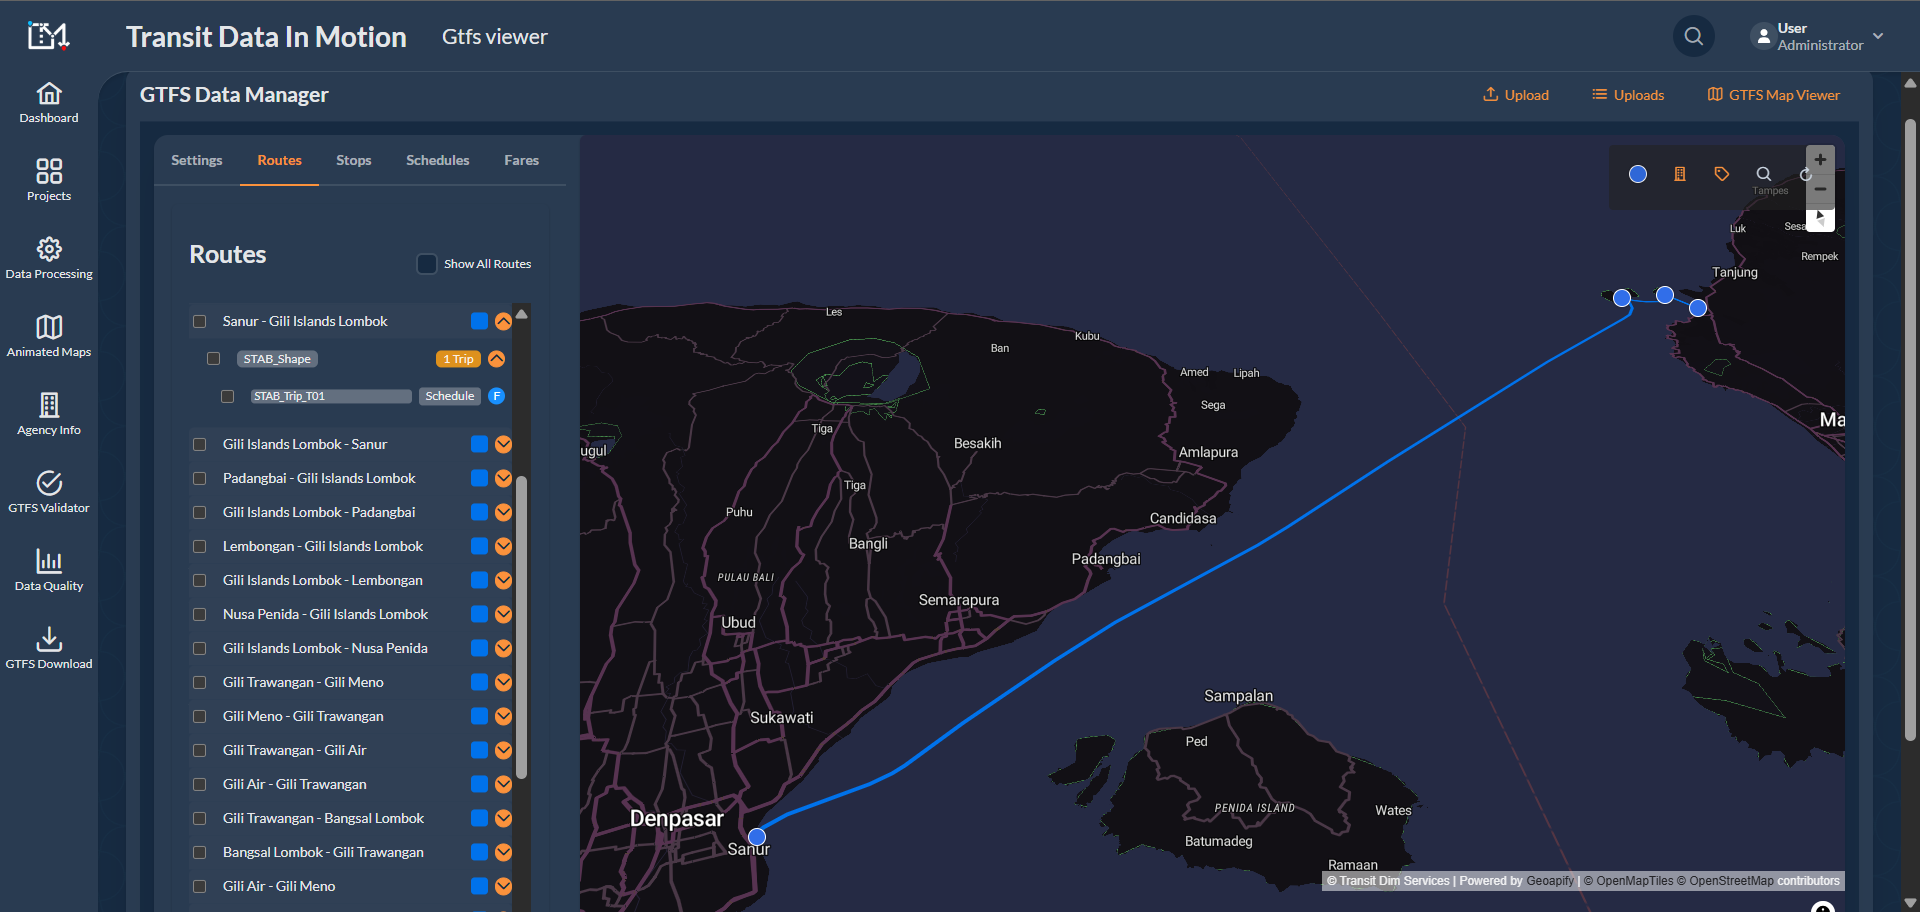This screenshot has height=912, width=1920.
Task: Click blue color swatch for Lembongan - Gili Islands Lombok
Action: point(479,546)
